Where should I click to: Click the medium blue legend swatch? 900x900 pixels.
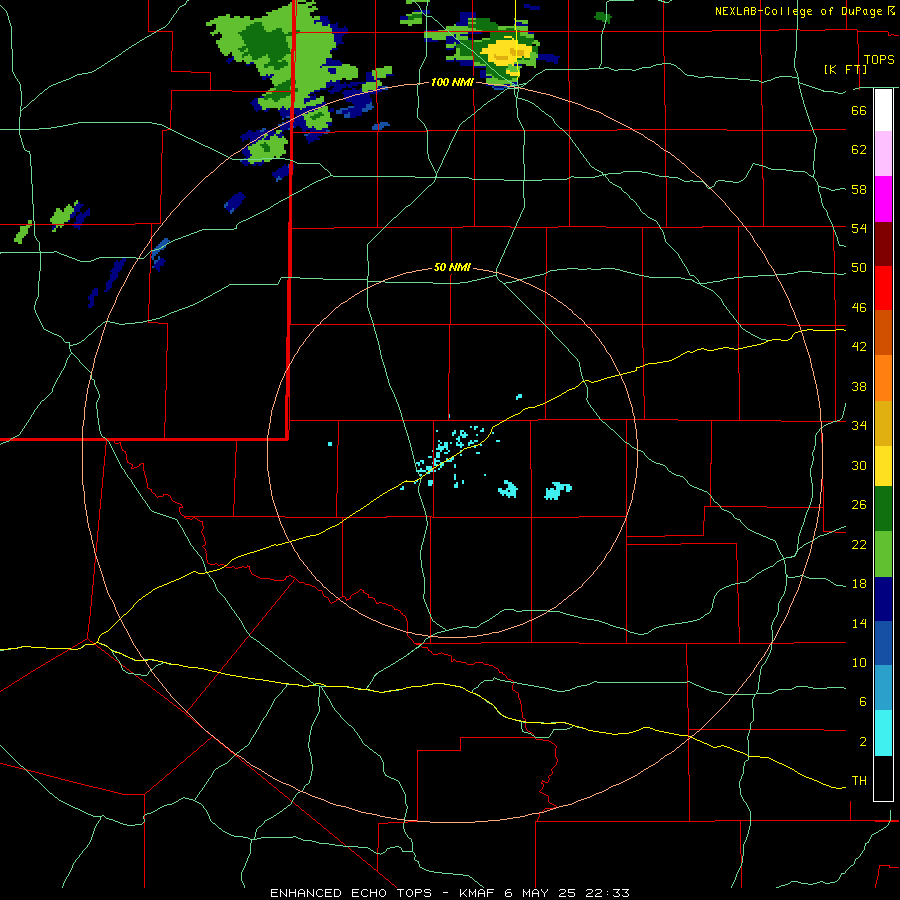coord(883,643)
